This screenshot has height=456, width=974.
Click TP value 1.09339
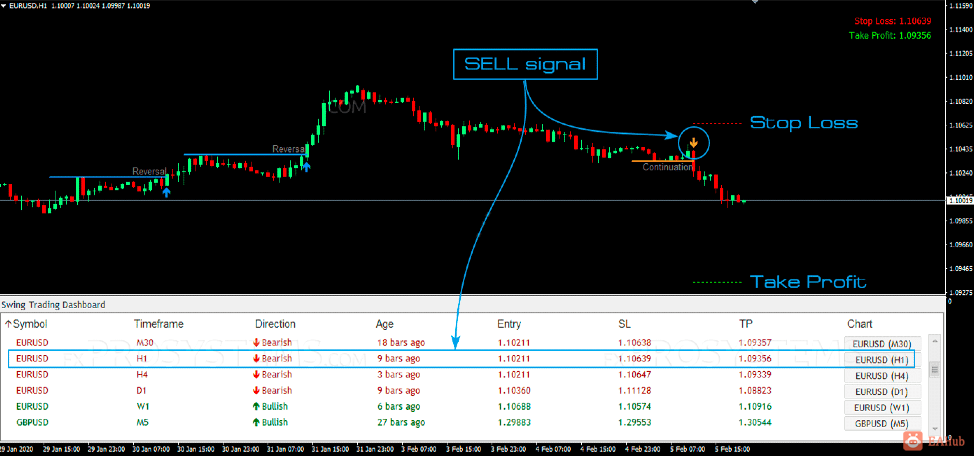(755, 375)
